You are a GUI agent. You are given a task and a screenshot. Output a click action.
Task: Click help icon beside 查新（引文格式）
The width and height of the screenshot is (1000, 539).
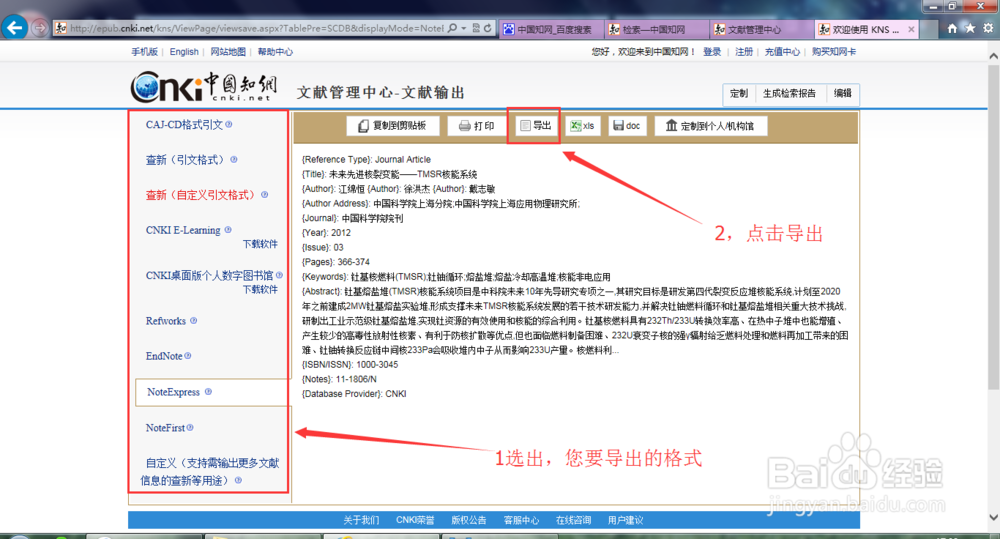coord(234,159)
